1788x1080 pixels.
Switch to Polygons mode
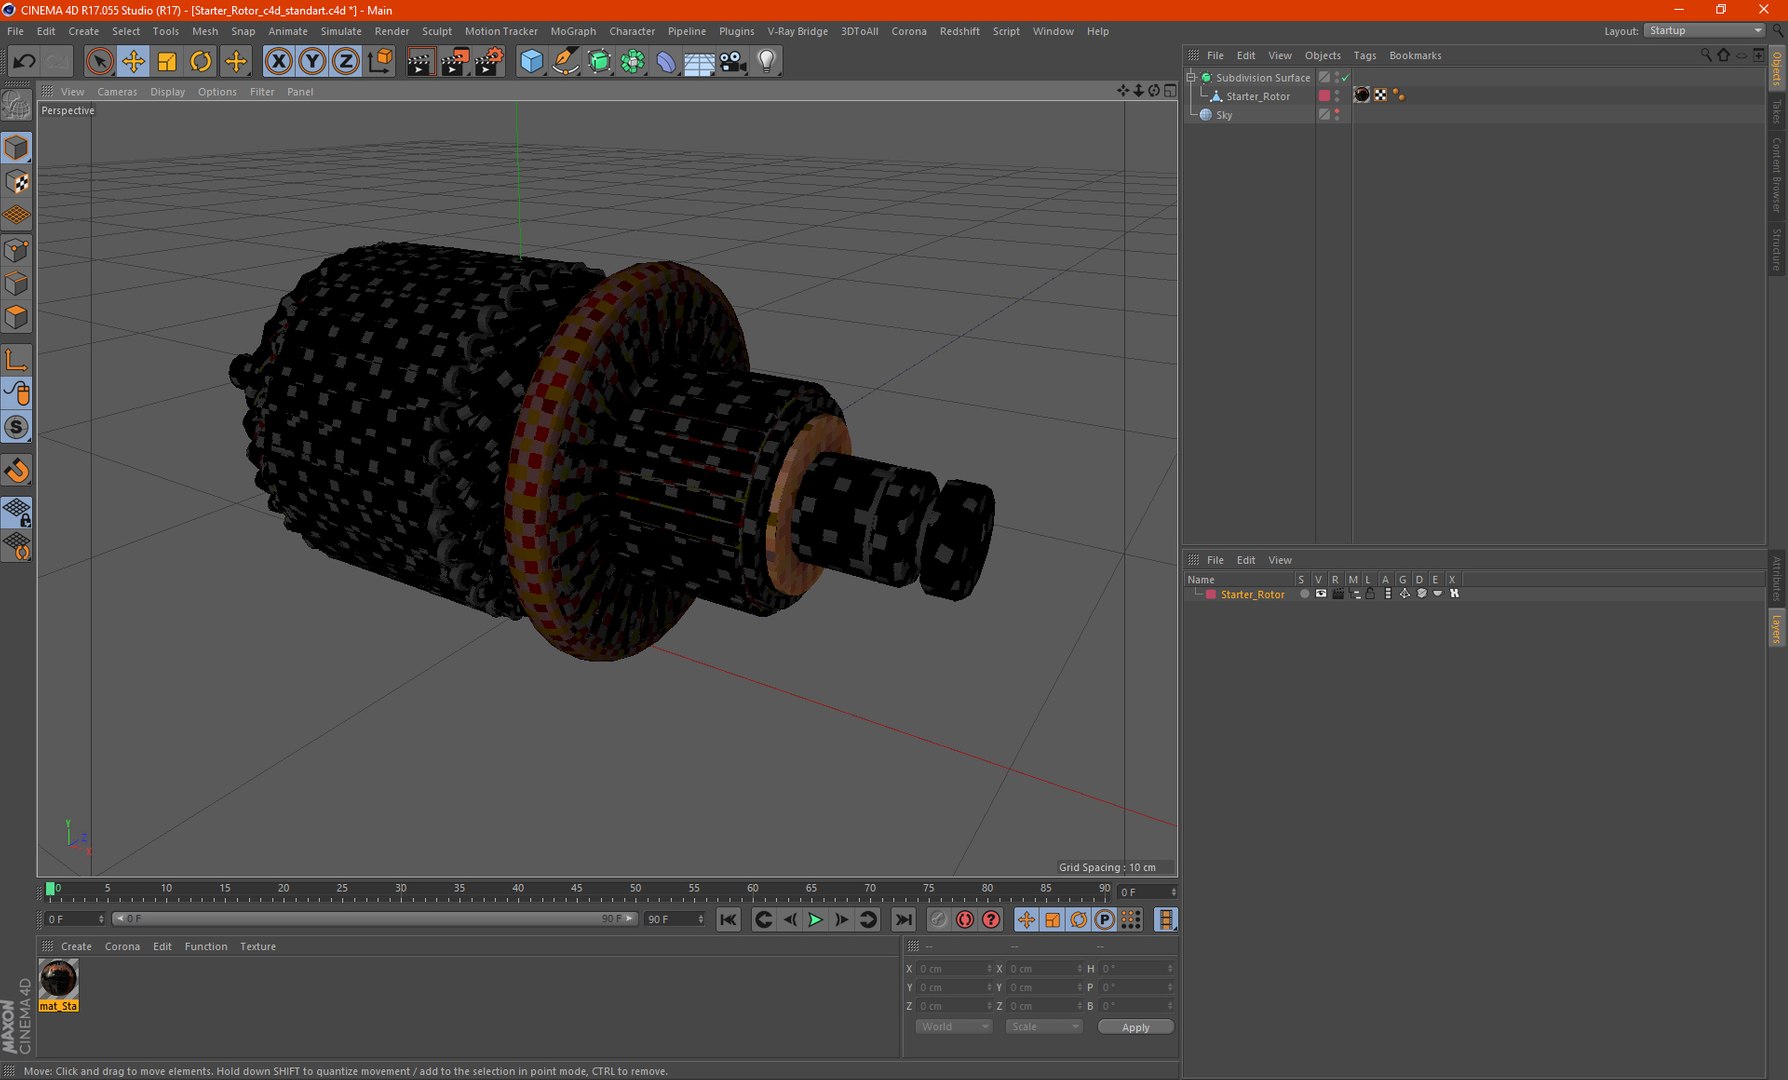[x=17, y=318]
